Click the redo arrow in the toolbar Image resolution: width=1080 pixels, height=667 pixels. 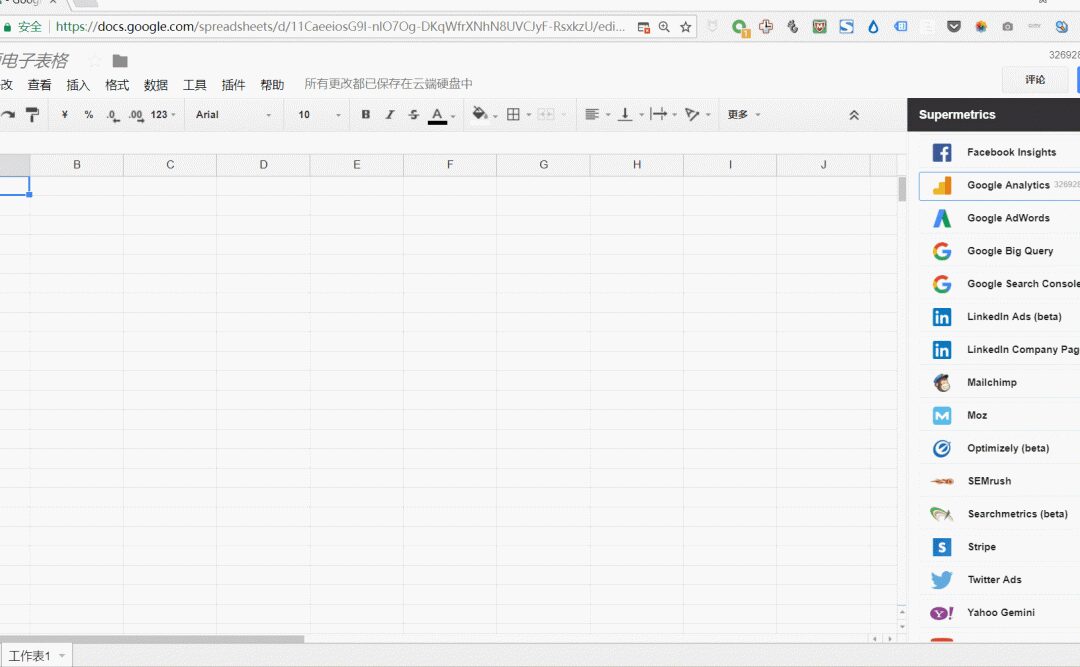[x=7, y=115]
